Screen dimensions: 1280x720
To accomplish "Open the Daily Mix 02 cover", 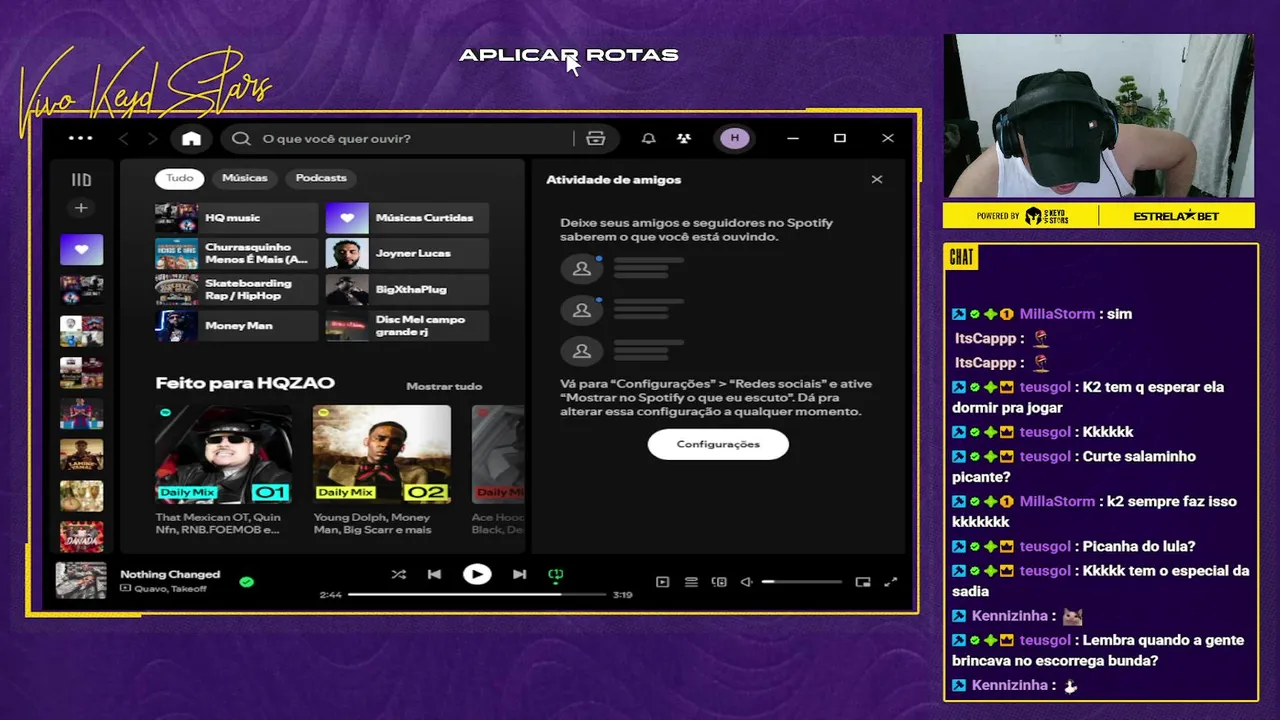I will pos(381,454).
